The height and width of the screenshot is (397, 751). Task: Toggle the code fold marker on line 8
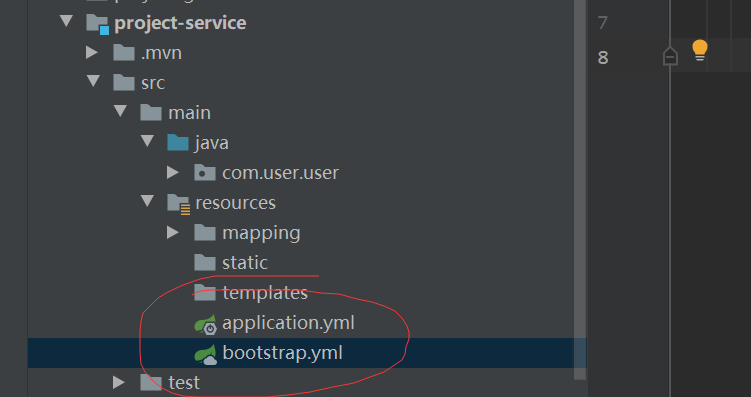click(x=670, y=57)
